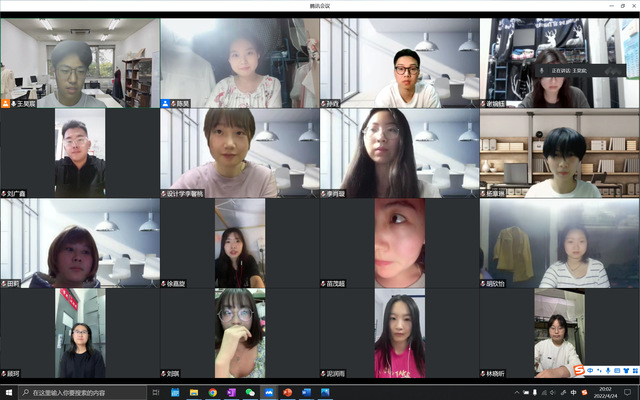The image size is (640, 400).
Task: Click the muted mic icon beside 孙武
Action: tap(324, 103)
